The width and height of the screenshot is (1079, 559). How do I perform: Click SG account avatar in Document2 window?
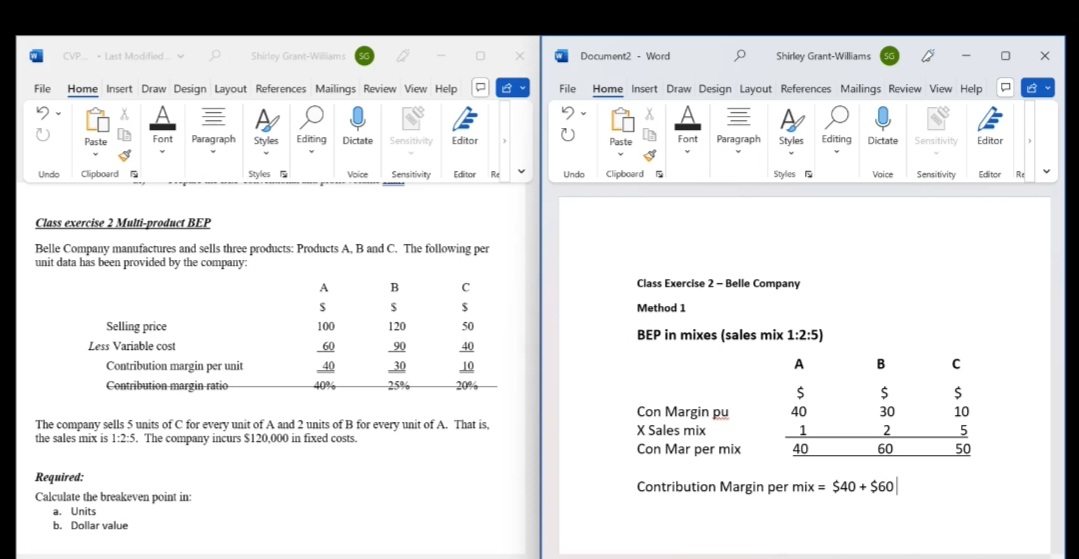coord(890,56)
